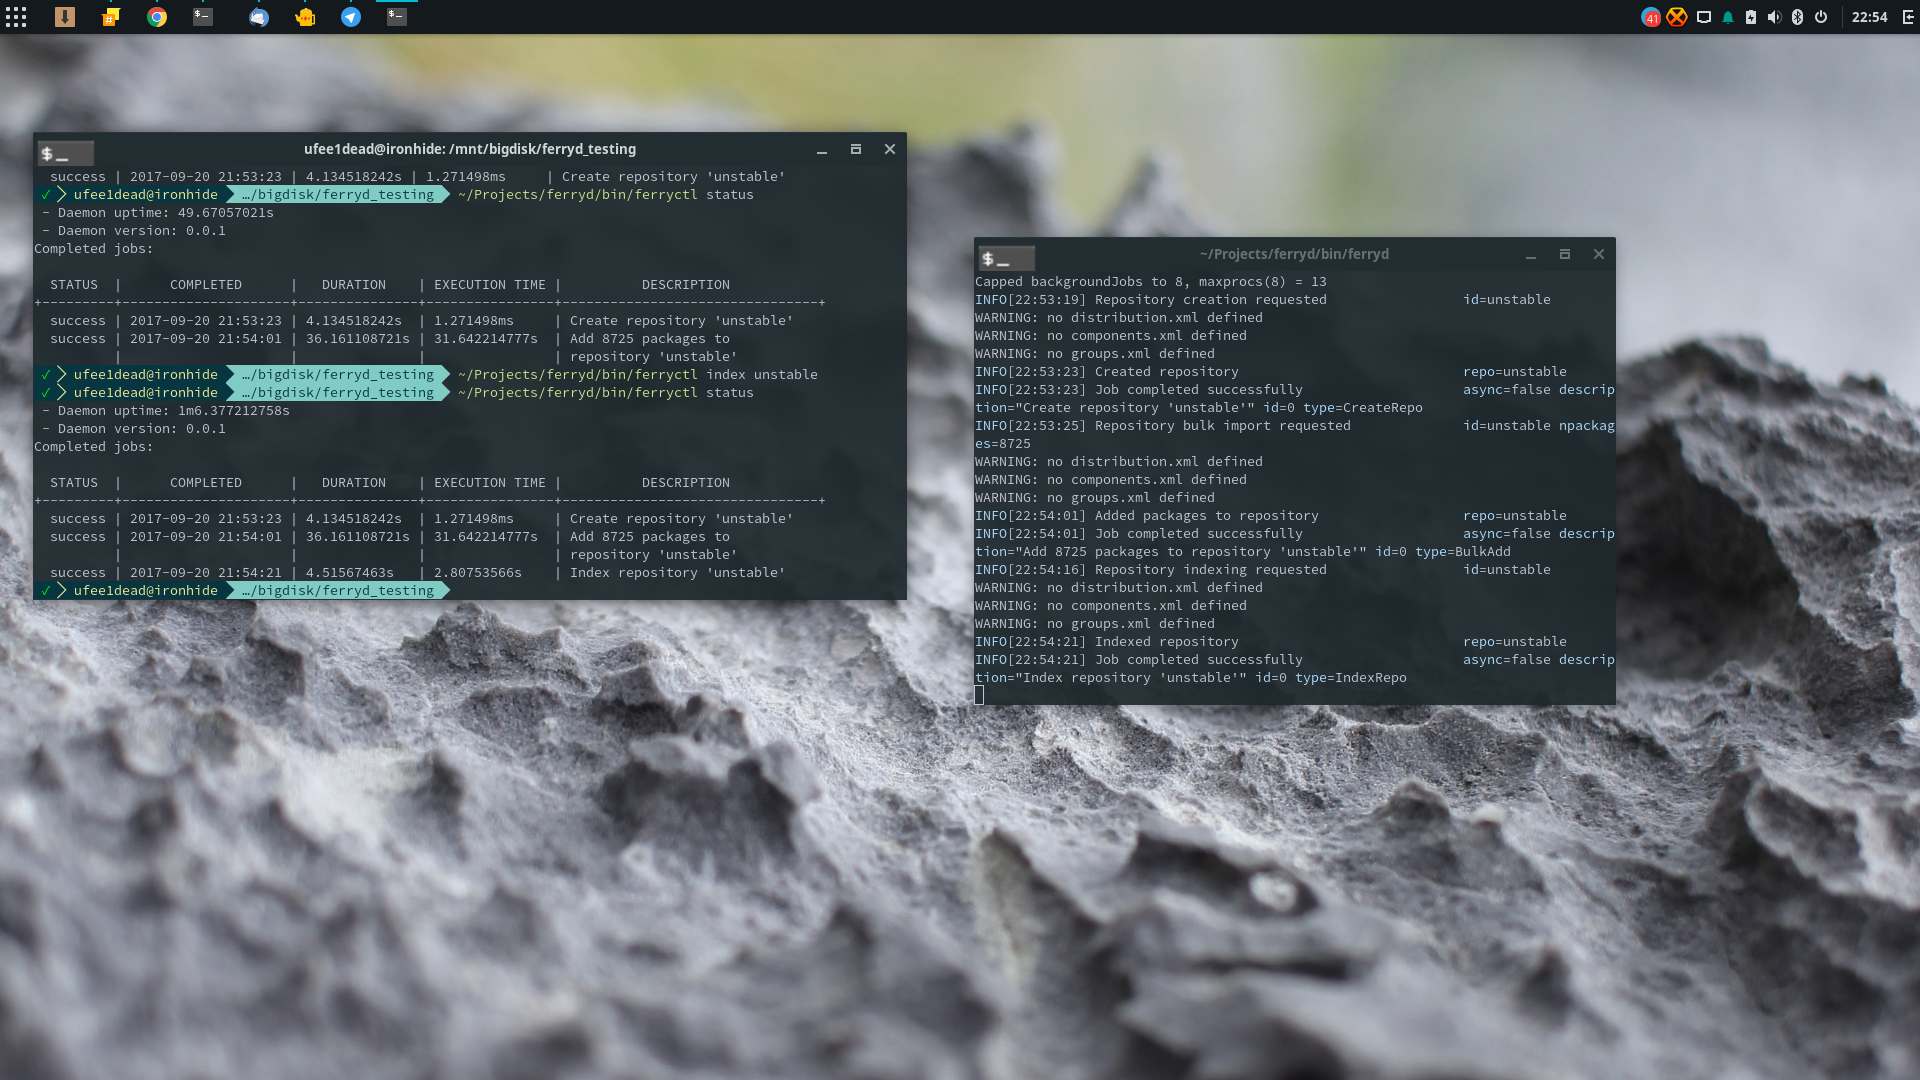Minimize the ferryd_testing terminal window

[822, 150]
